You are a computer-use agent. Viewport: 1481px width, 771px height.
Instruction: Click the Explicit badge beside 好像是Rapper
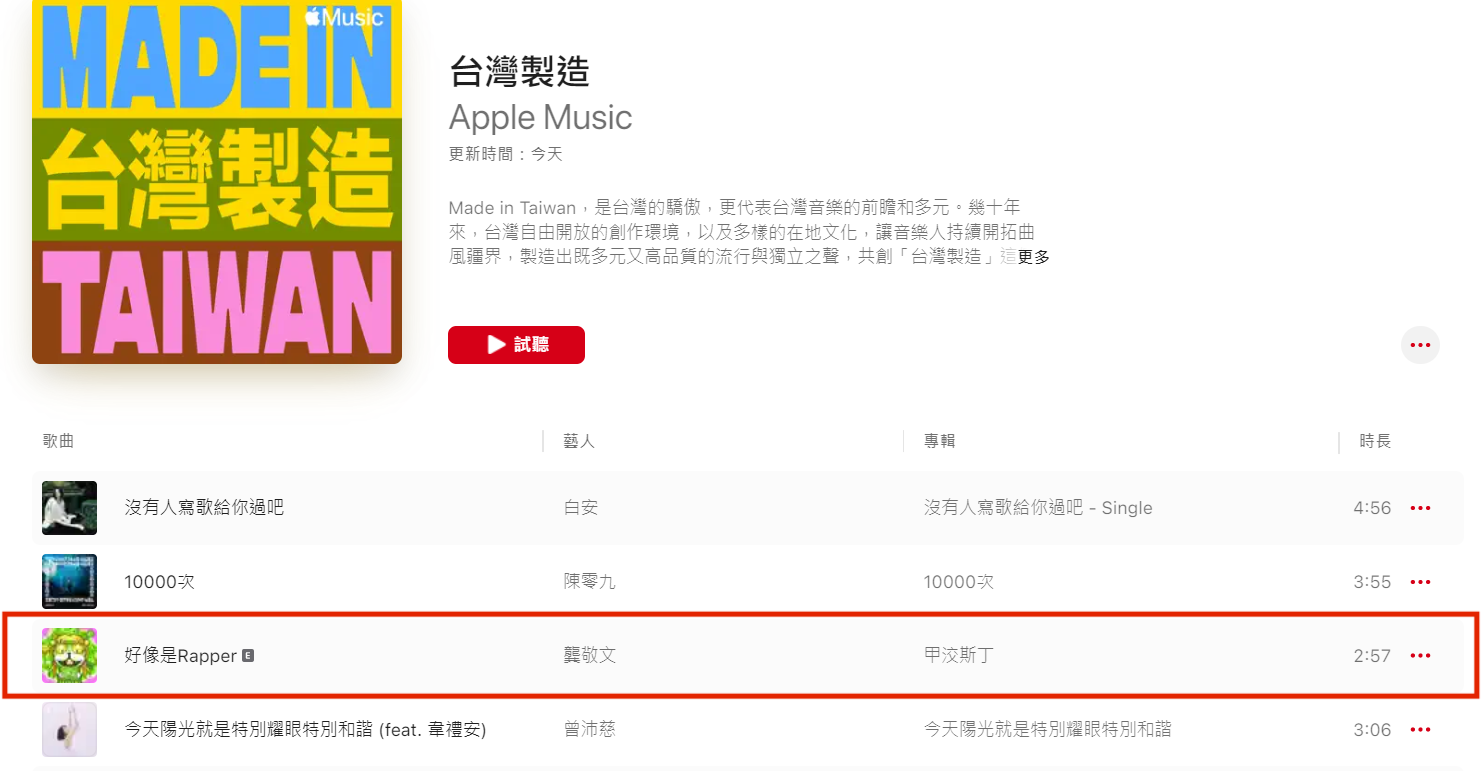[x=248, y=656]
